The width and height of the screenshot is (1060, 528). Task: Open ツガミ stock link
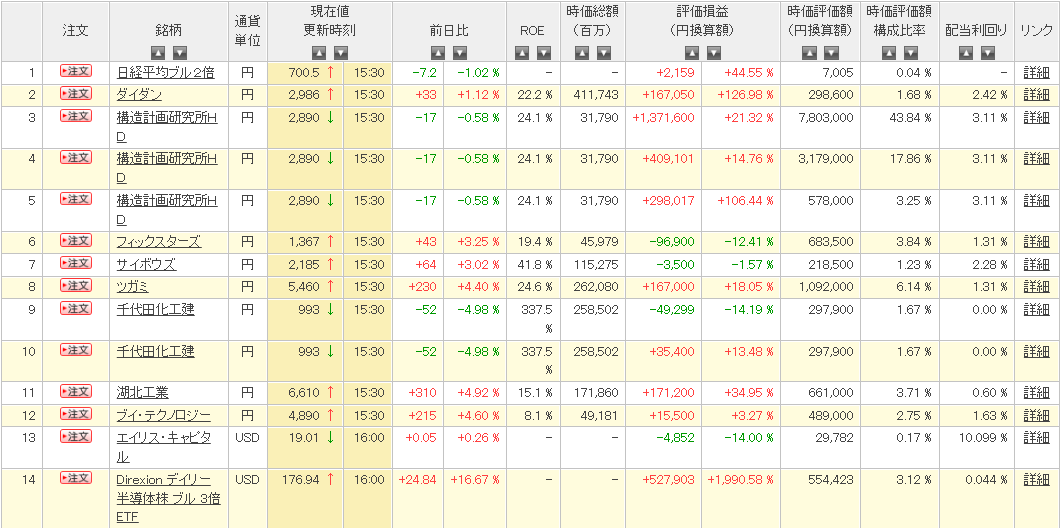point(132,287)
